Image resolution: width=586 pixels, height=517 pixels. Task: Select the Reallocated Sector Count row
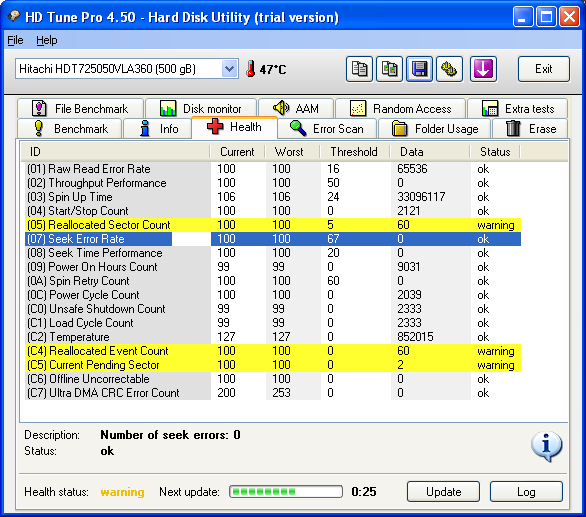pyautogui.click(x=273, y=225)
